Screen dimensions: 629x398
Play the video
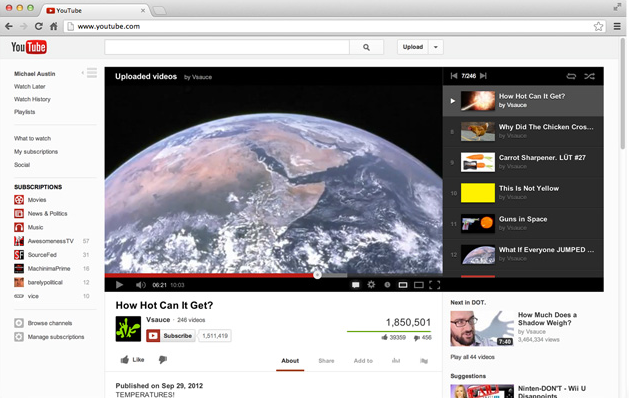click(x=119, y=285)
